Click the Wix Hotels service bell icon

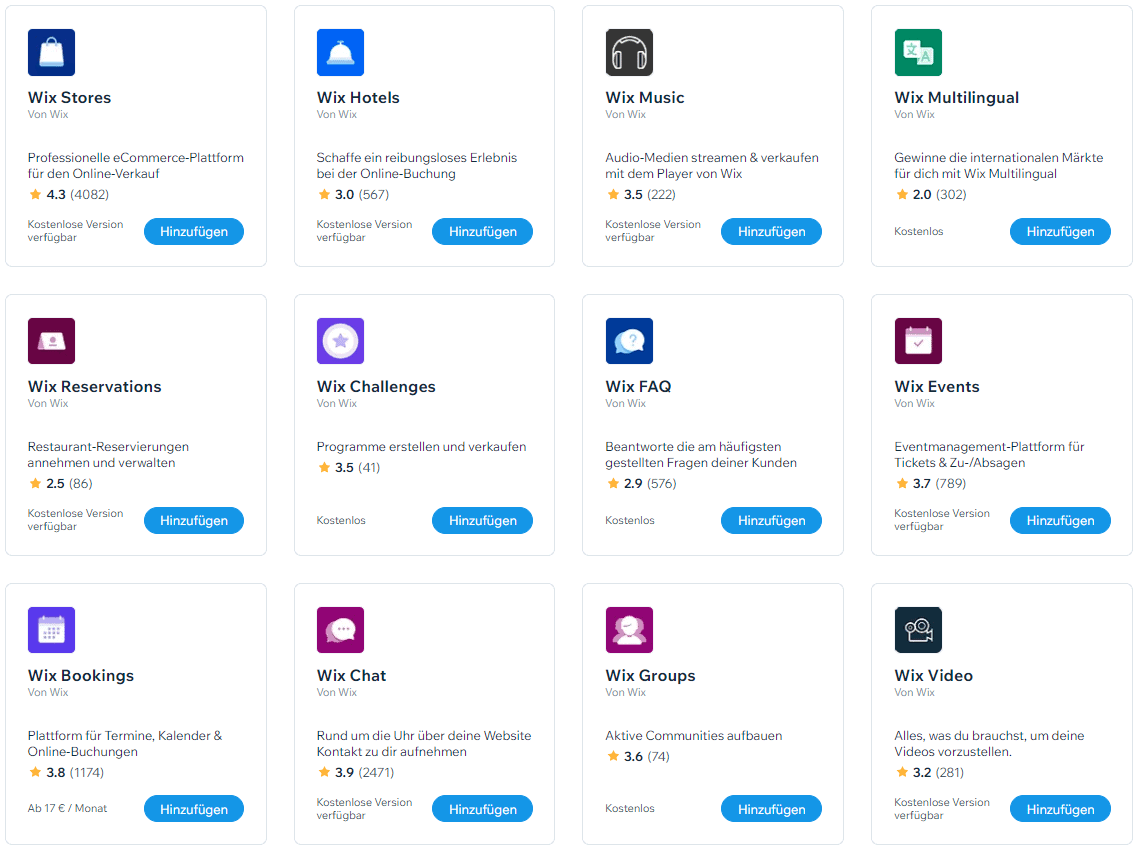tap(340, 52)
